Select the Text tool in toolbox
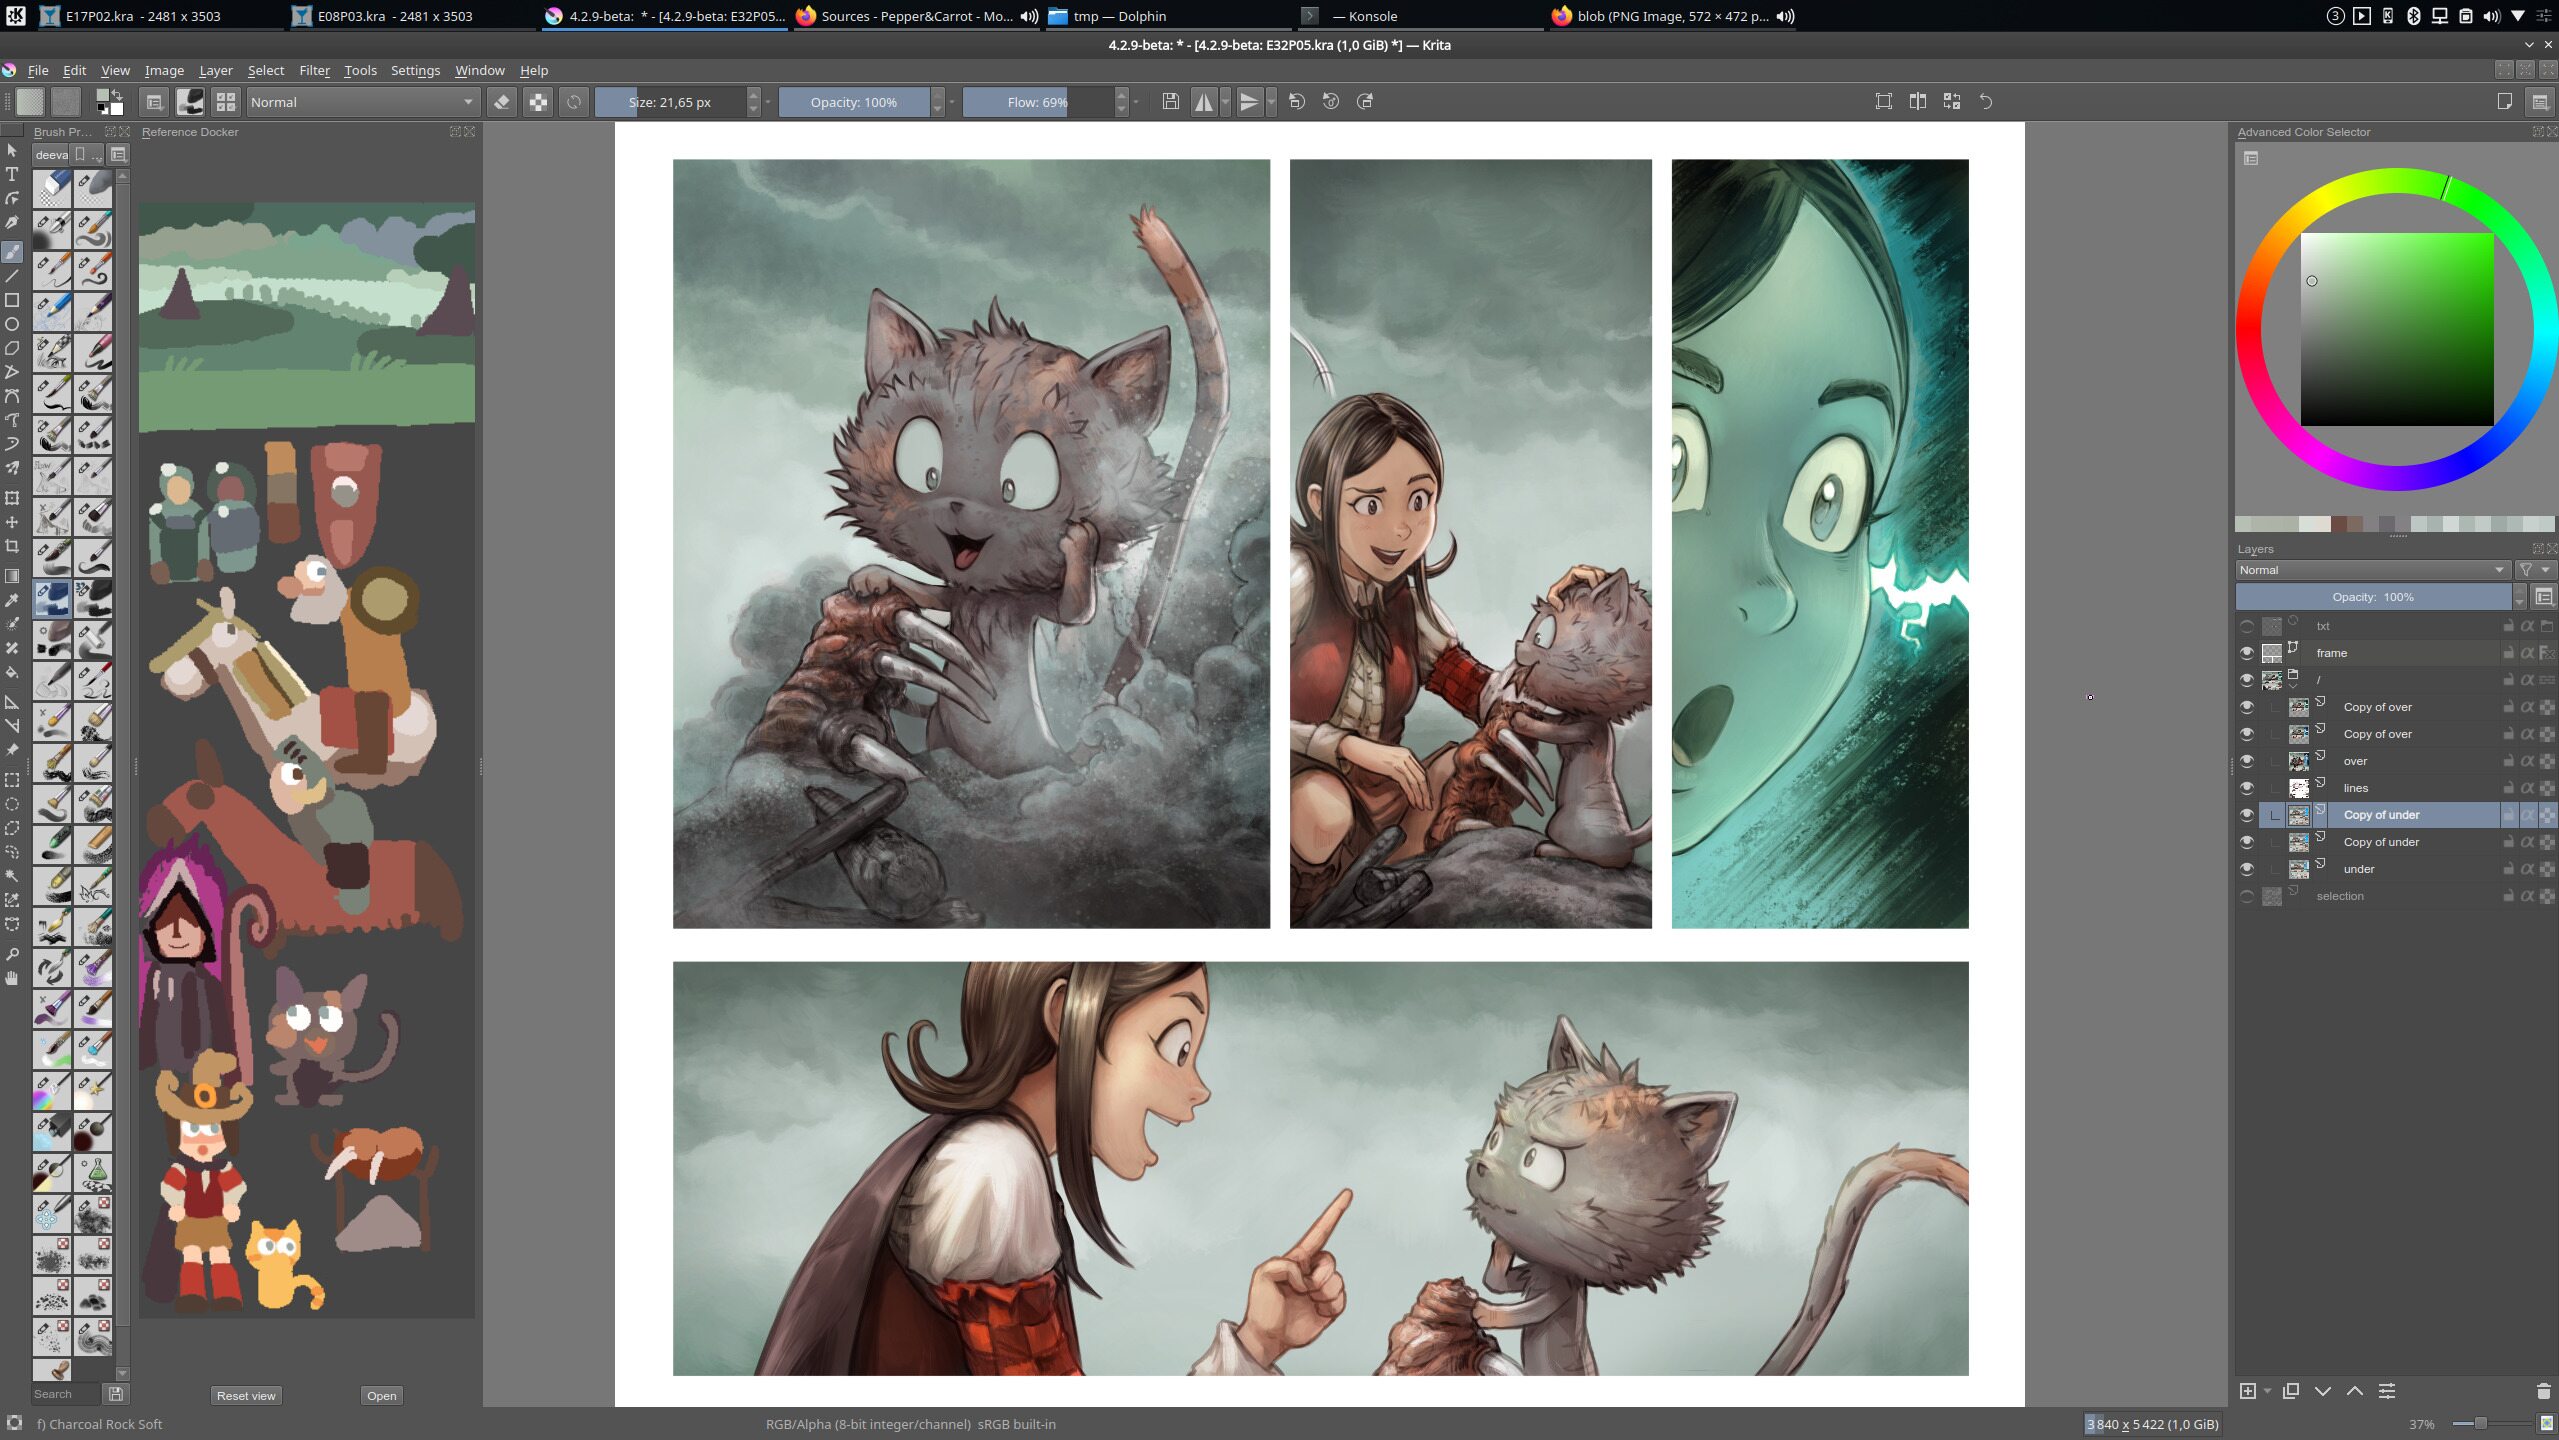Viewport: 2559px width, 1440px height. click(12, 174)
